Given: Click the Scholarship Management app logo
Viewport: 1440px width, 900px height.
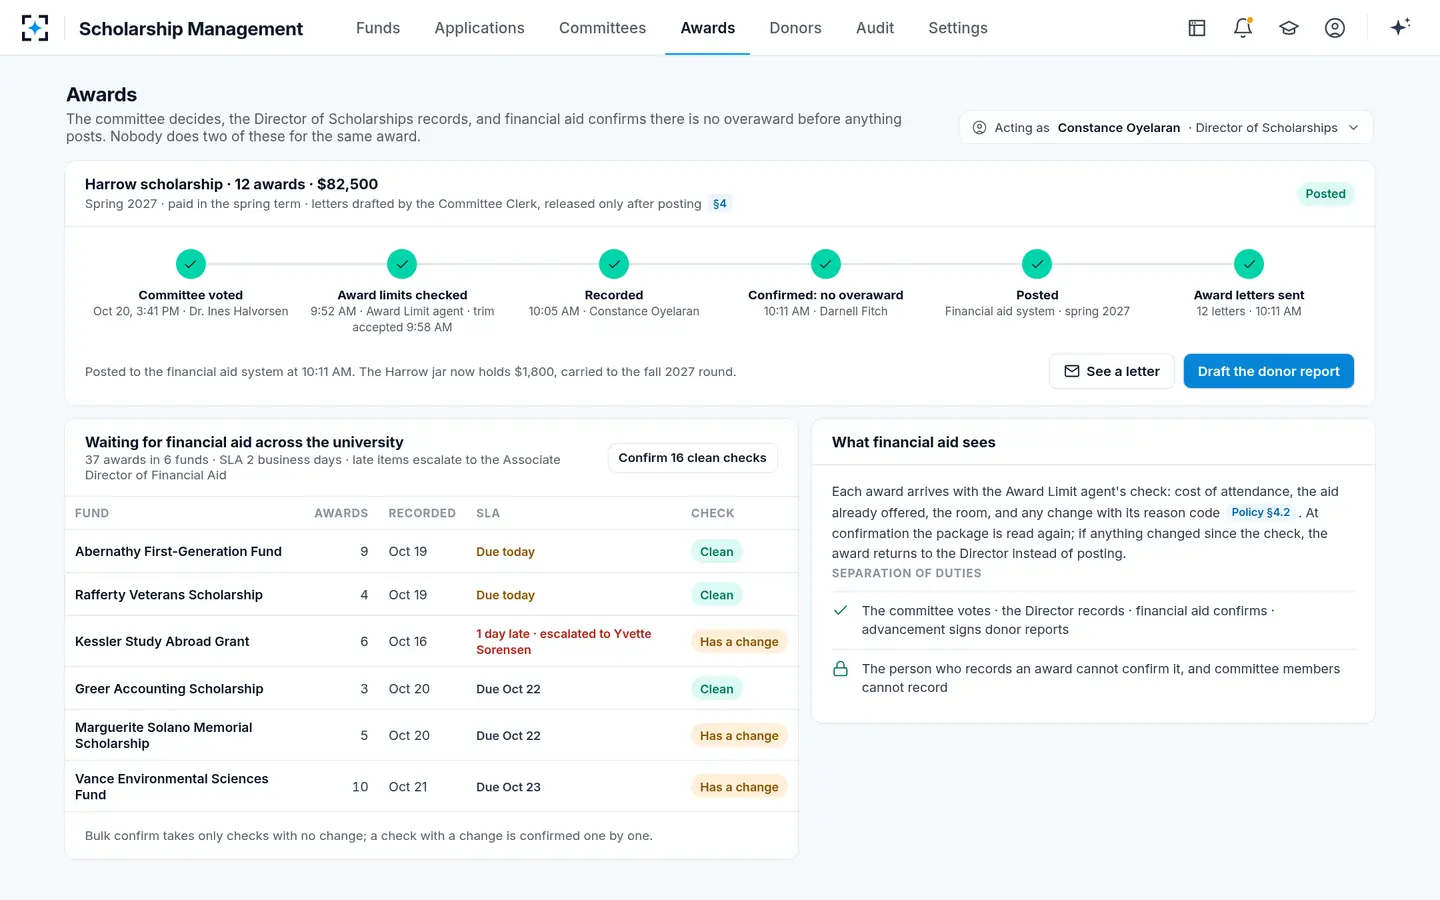Looking at the screenshot, I should (x=35, y=28).
